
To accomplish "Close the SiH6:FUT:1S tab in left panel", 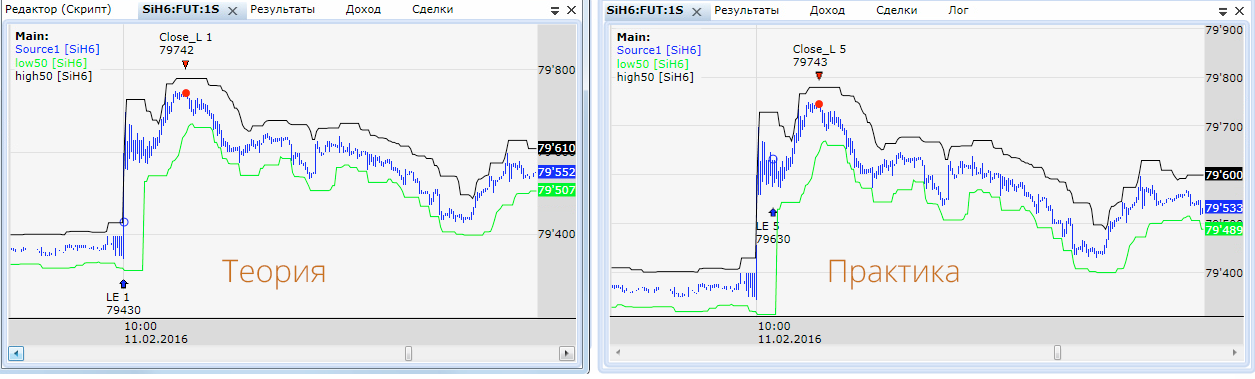I will (x=232, y=10).
